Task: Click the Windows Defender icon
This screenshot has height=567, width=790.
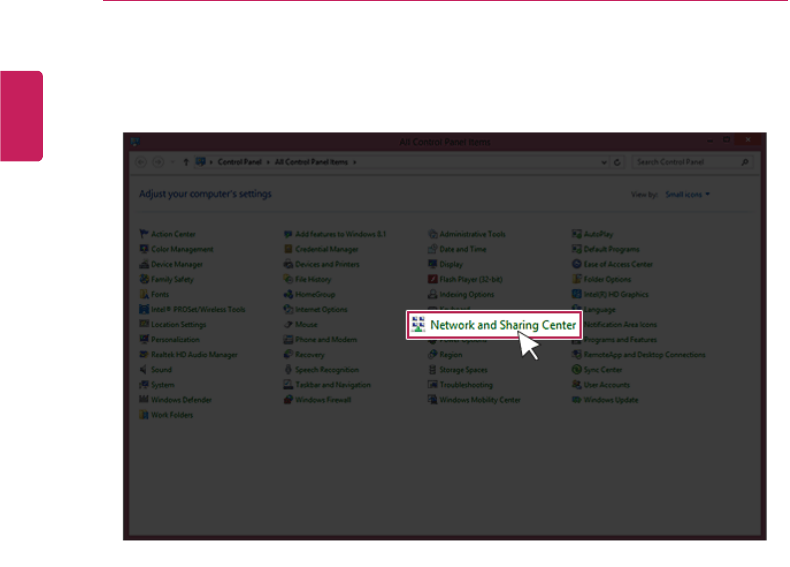Action: tap(144, 400)
